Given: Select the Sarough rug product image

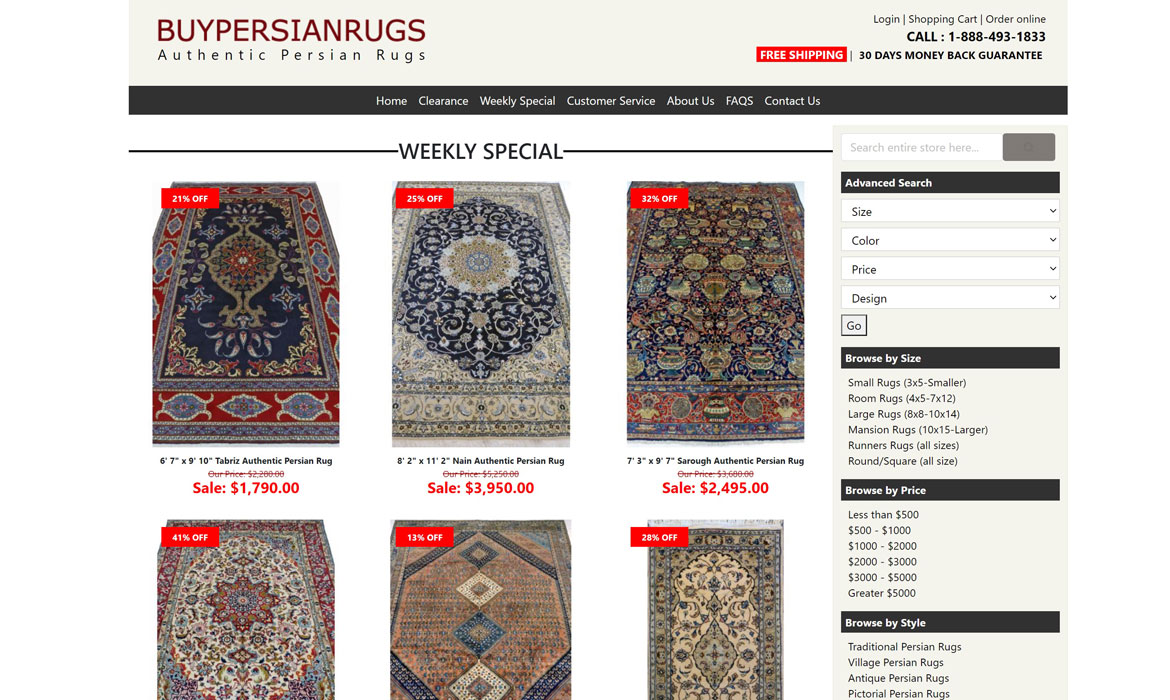Looking at the screenshot, I should point(716,313).
